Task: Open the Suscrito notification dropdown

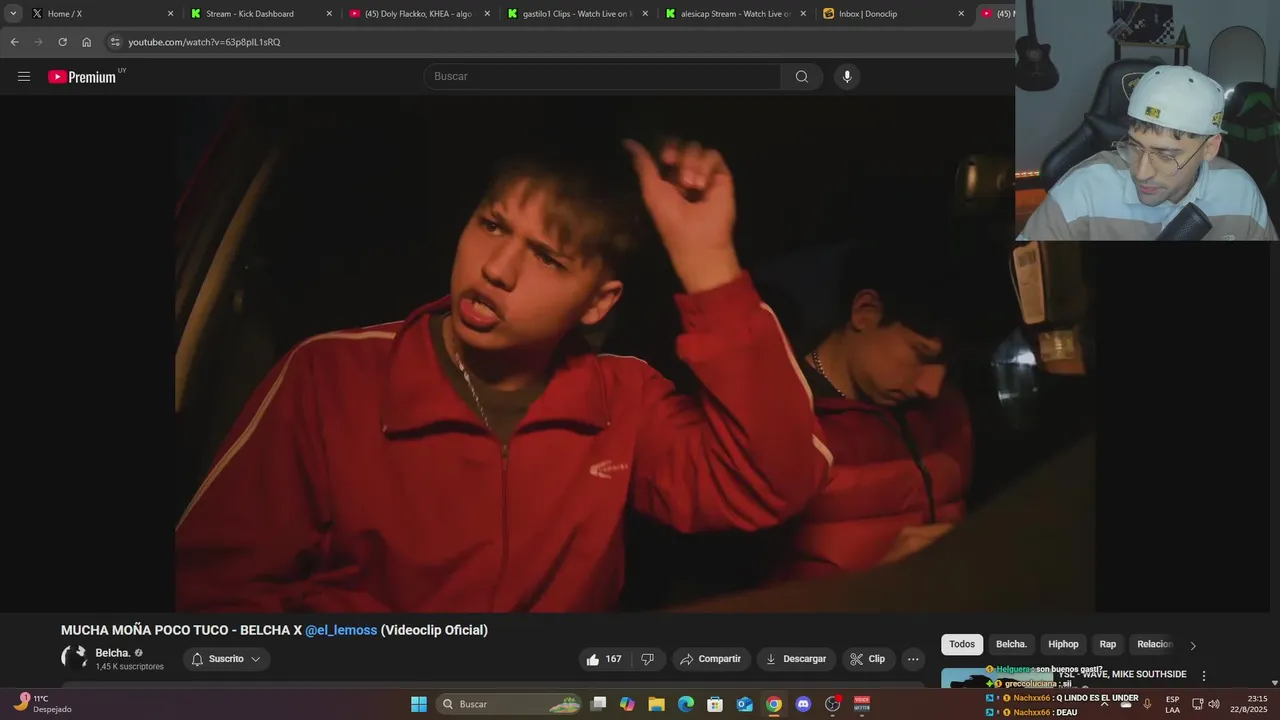Action: [226, 659]
